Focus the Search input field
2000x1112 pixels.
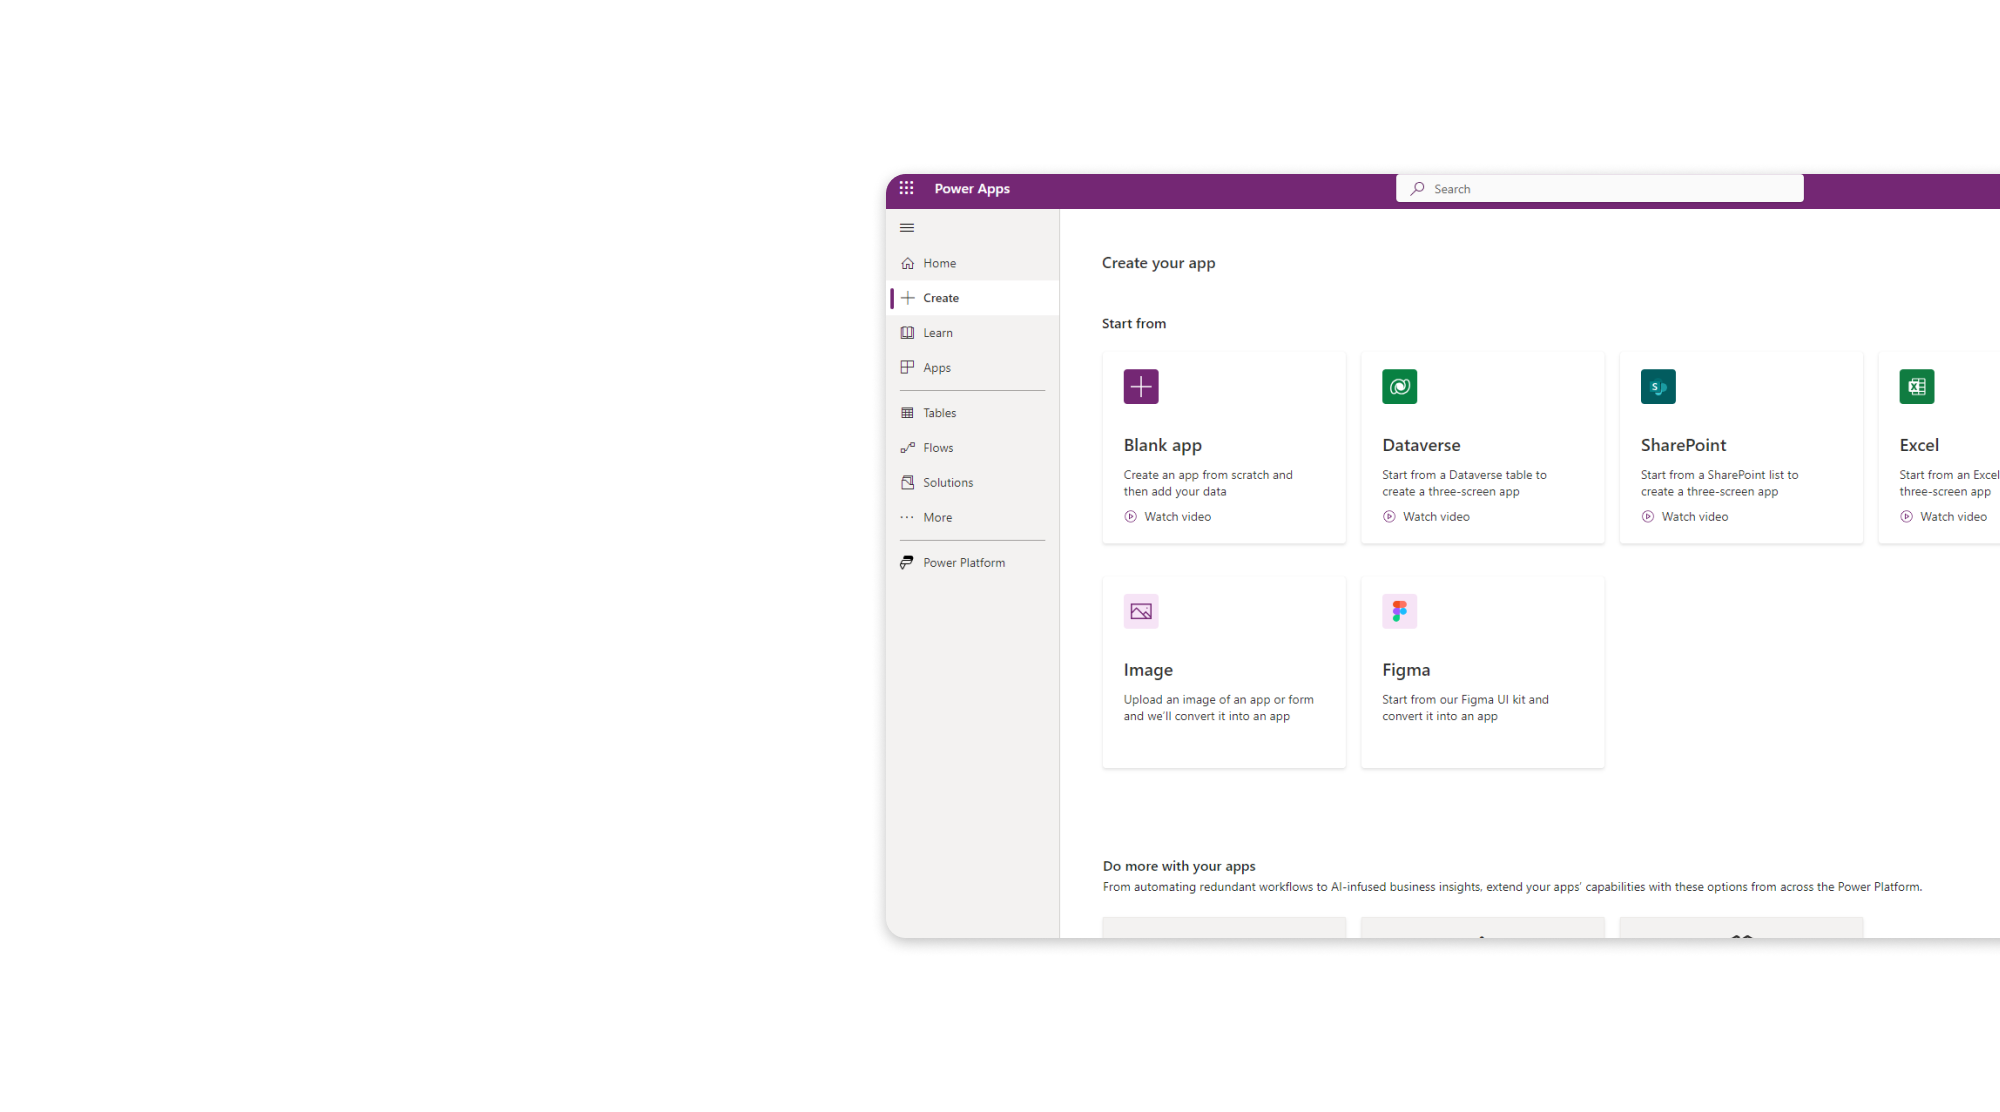click(1600, 189)
